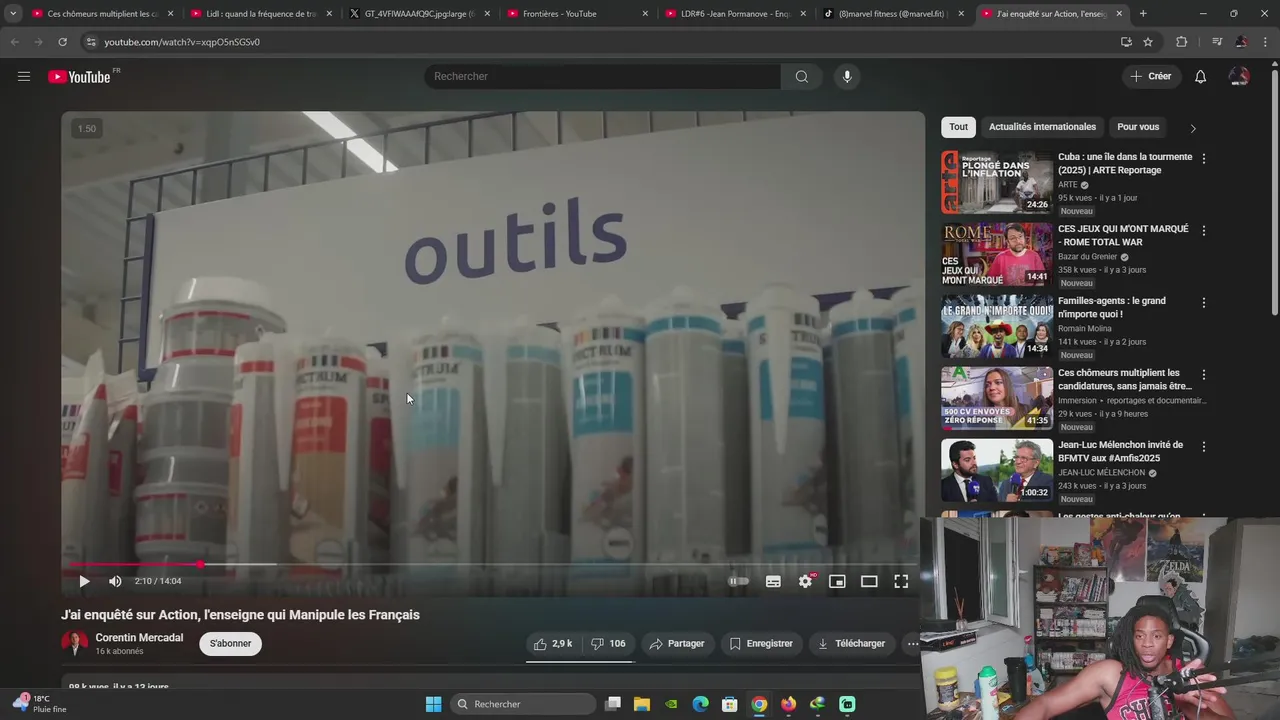Select Actualités internationales filter chip

coord(1042,127)
